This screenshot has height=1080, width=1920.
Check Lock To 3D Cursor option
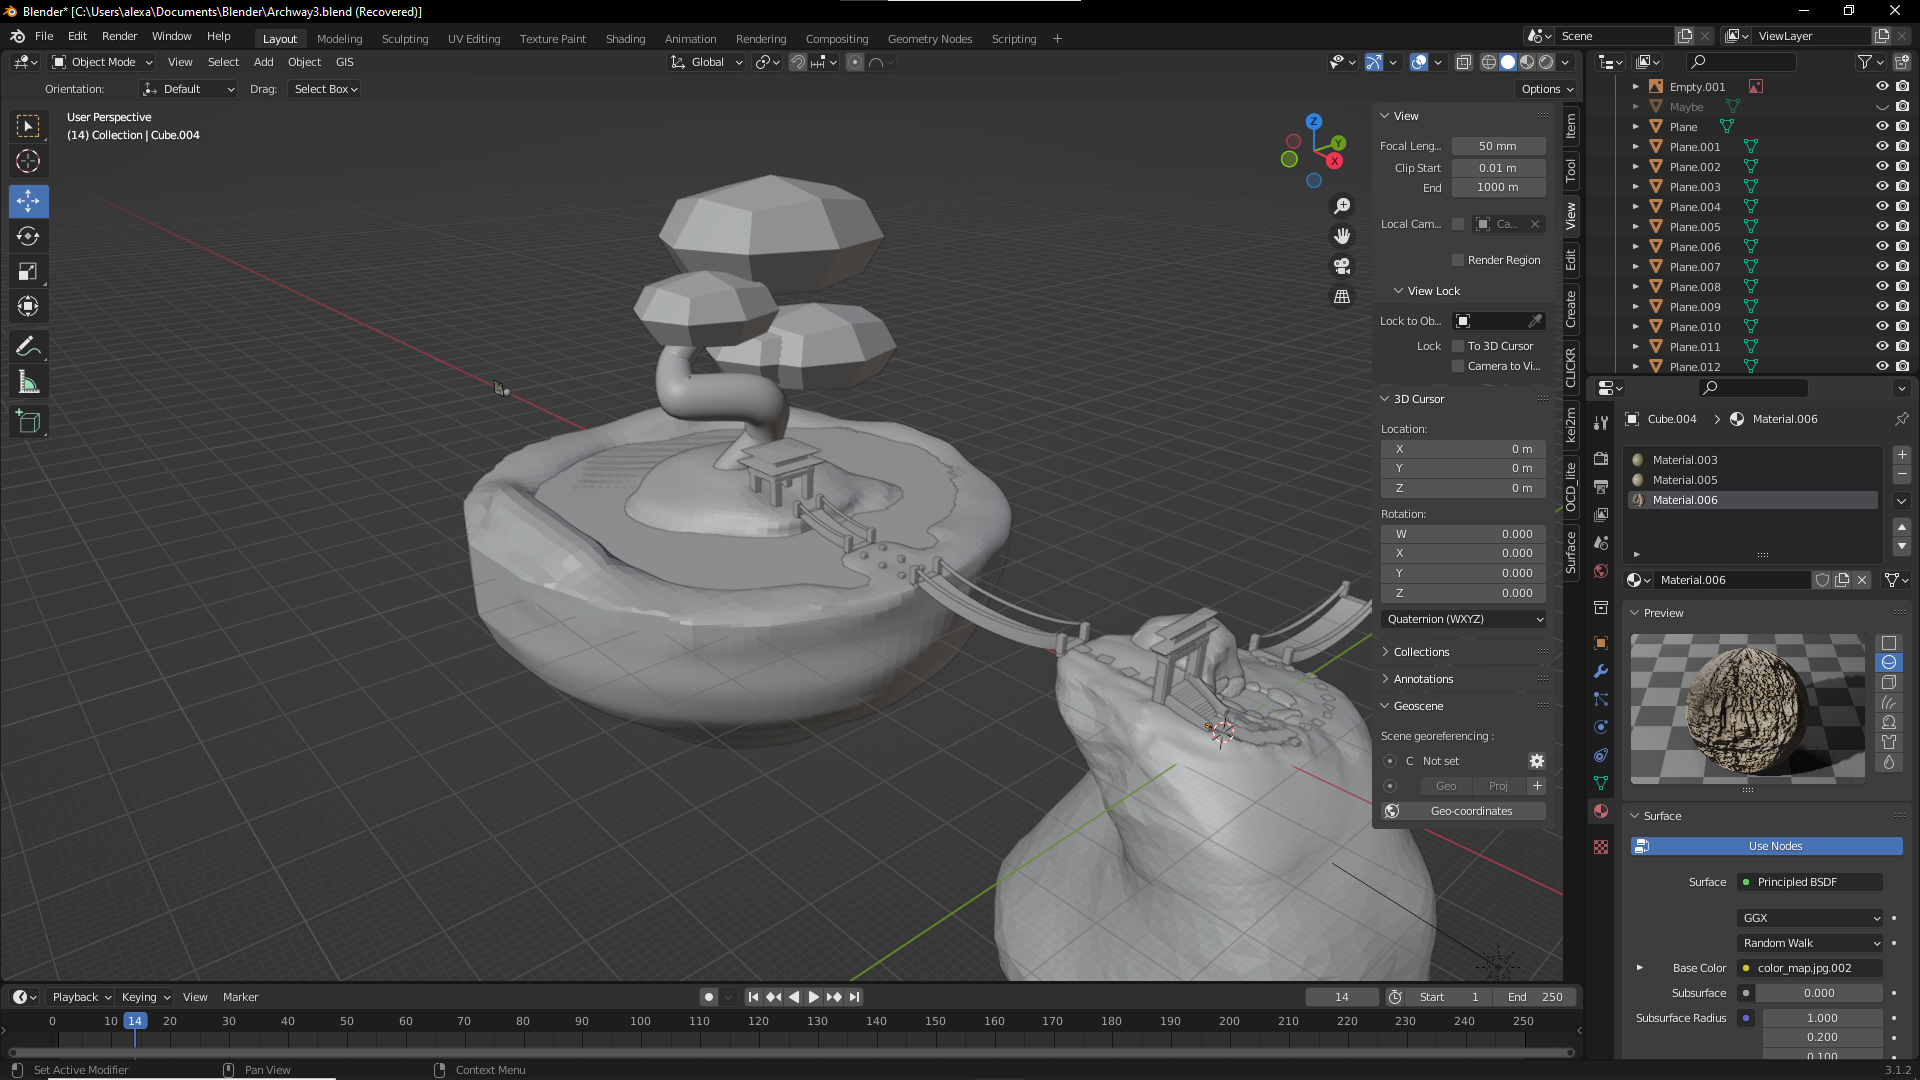[x=1458, y=346]
